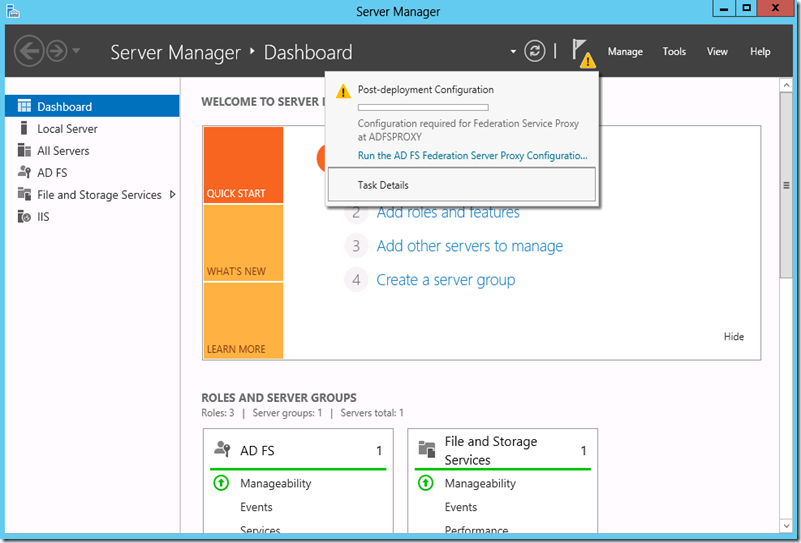Select the QUICK START tile

coord(243,165)
